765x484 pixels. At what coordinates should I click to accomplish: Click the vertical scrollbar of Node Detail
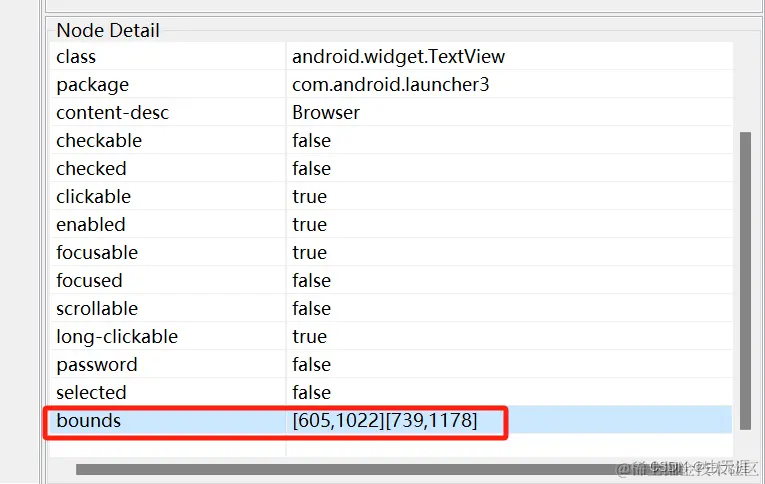745,281
